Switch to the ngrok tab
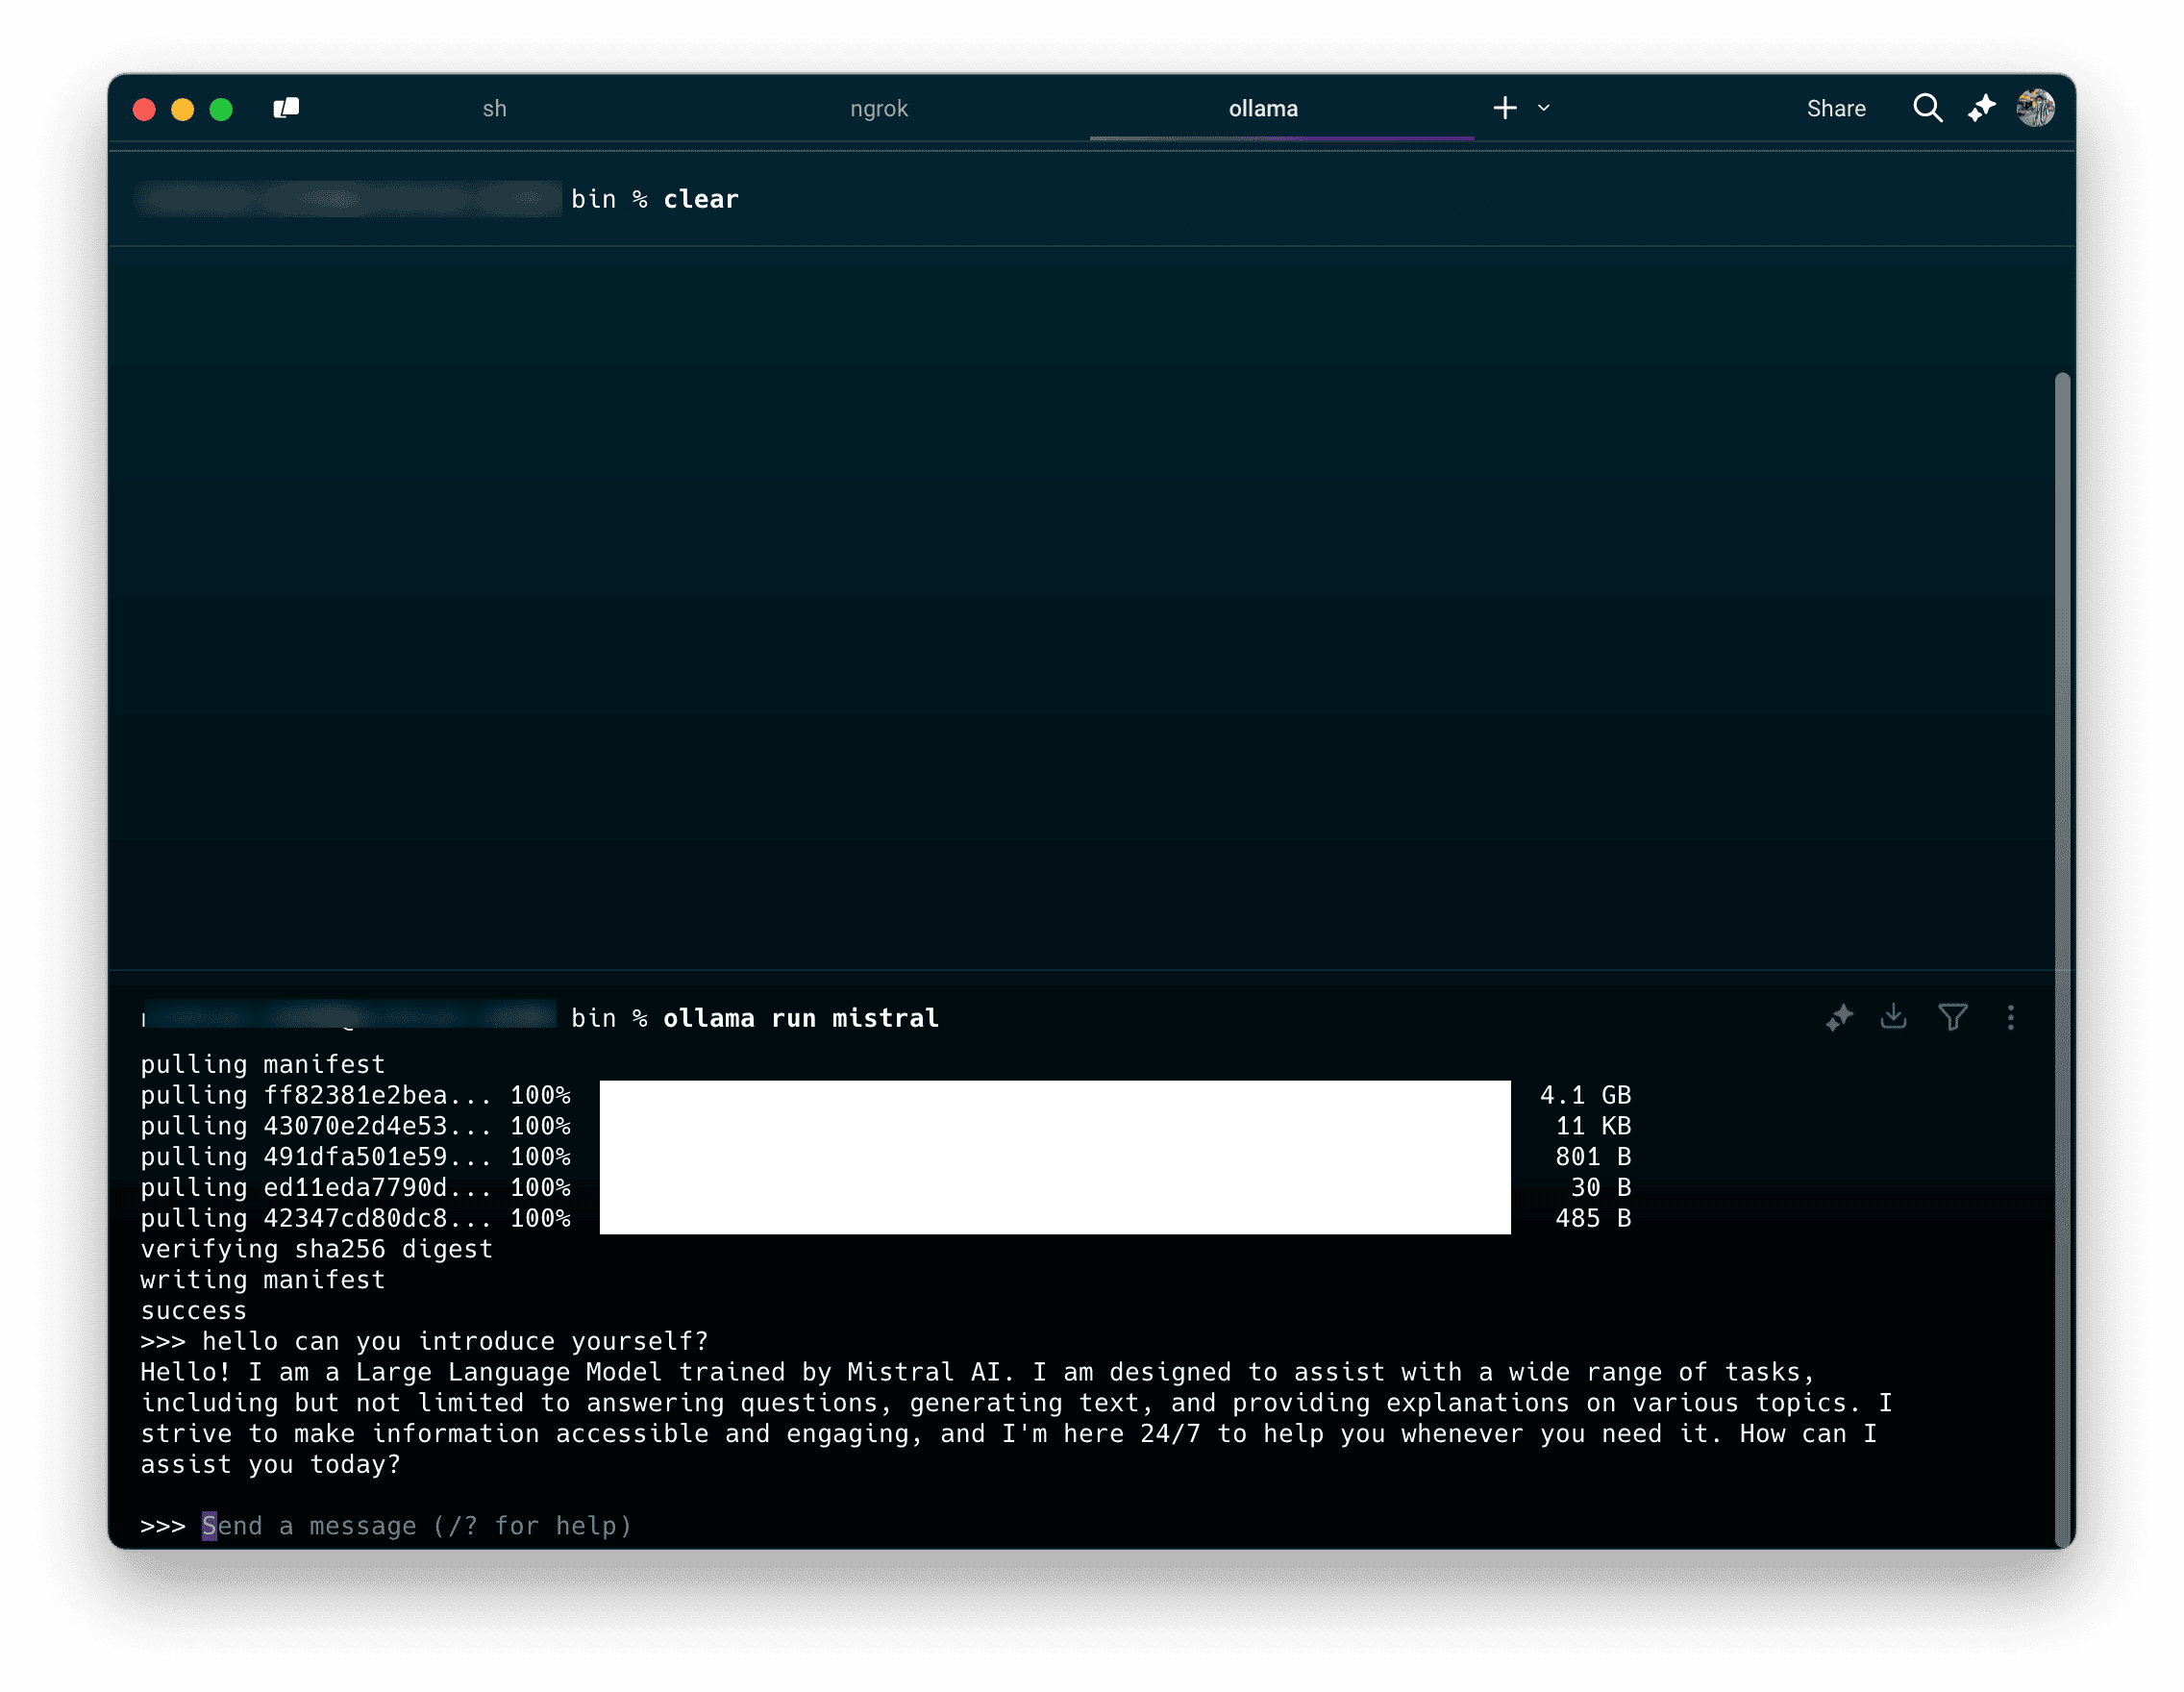This screenshot has height=1692, width=2184. [878, 109]
